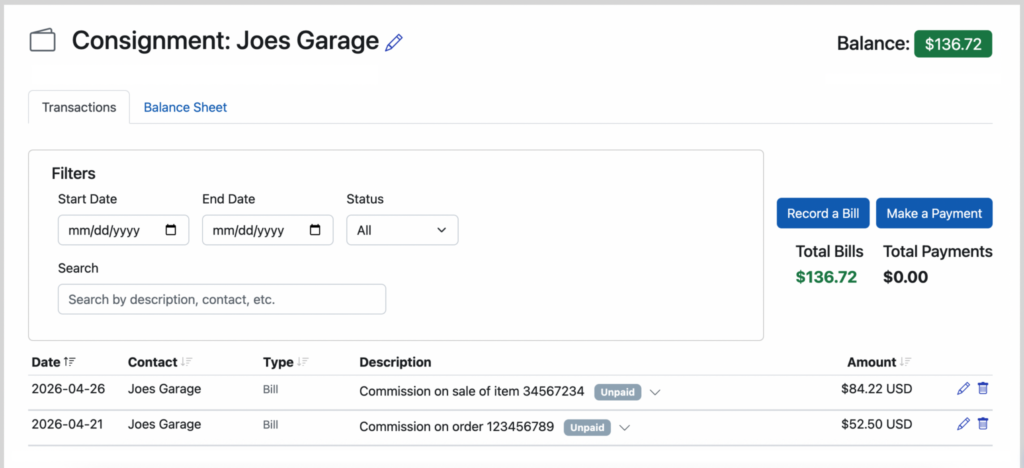Edit the $84.22 commission bill
The image size is (1024, 468).
click(963, 388)
